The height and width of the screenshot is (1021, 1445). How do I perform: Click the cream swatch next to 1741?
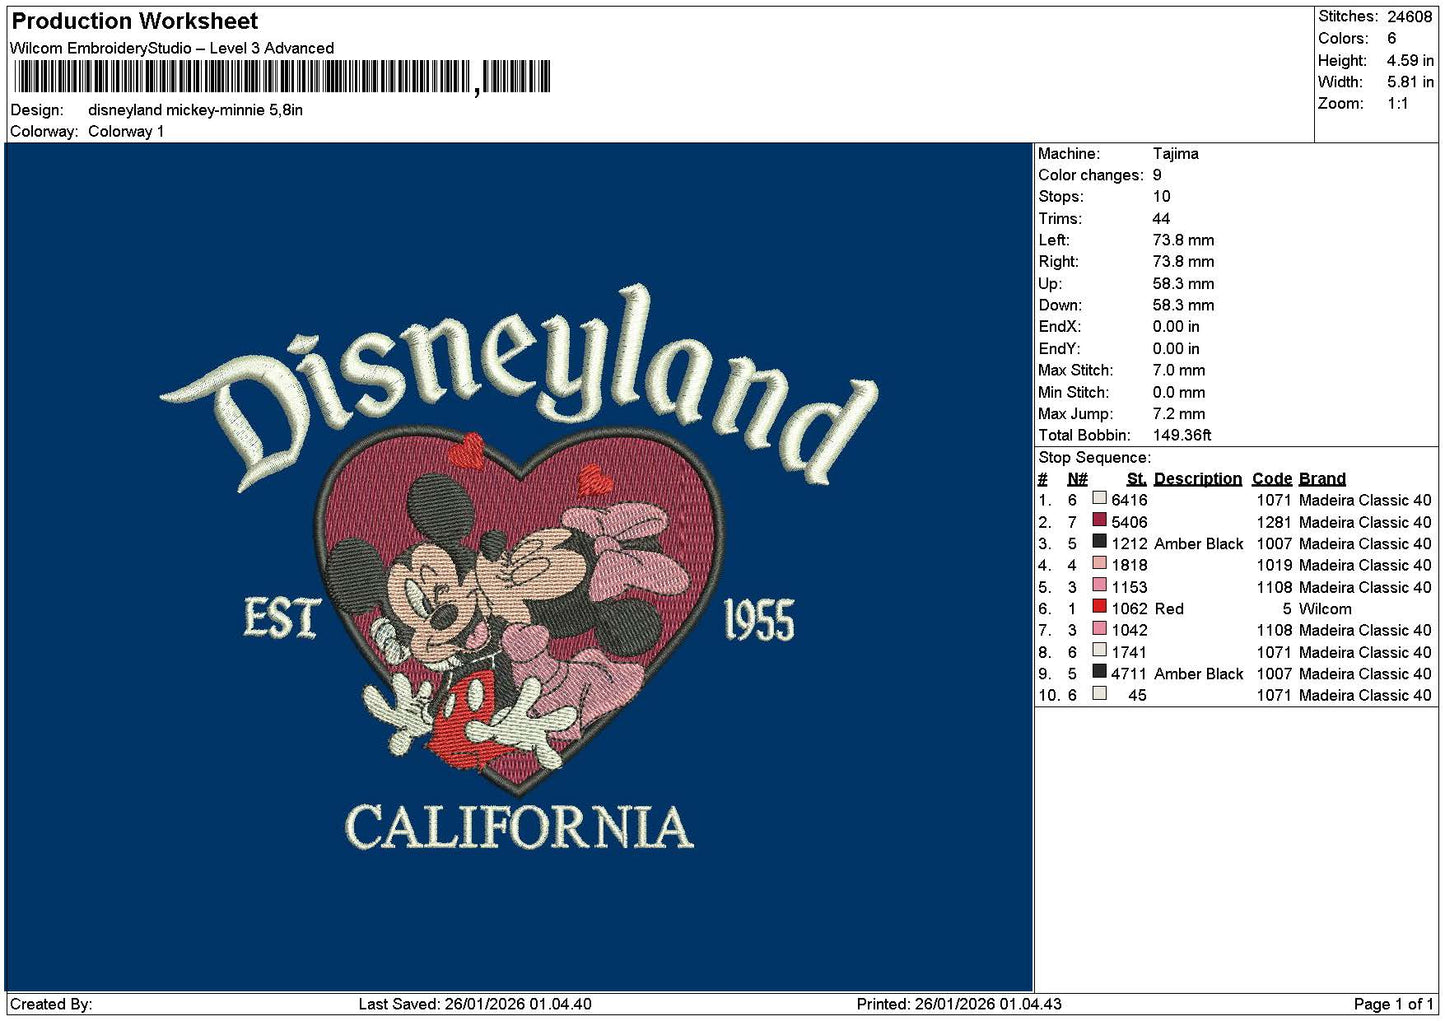pos(1099,650)
